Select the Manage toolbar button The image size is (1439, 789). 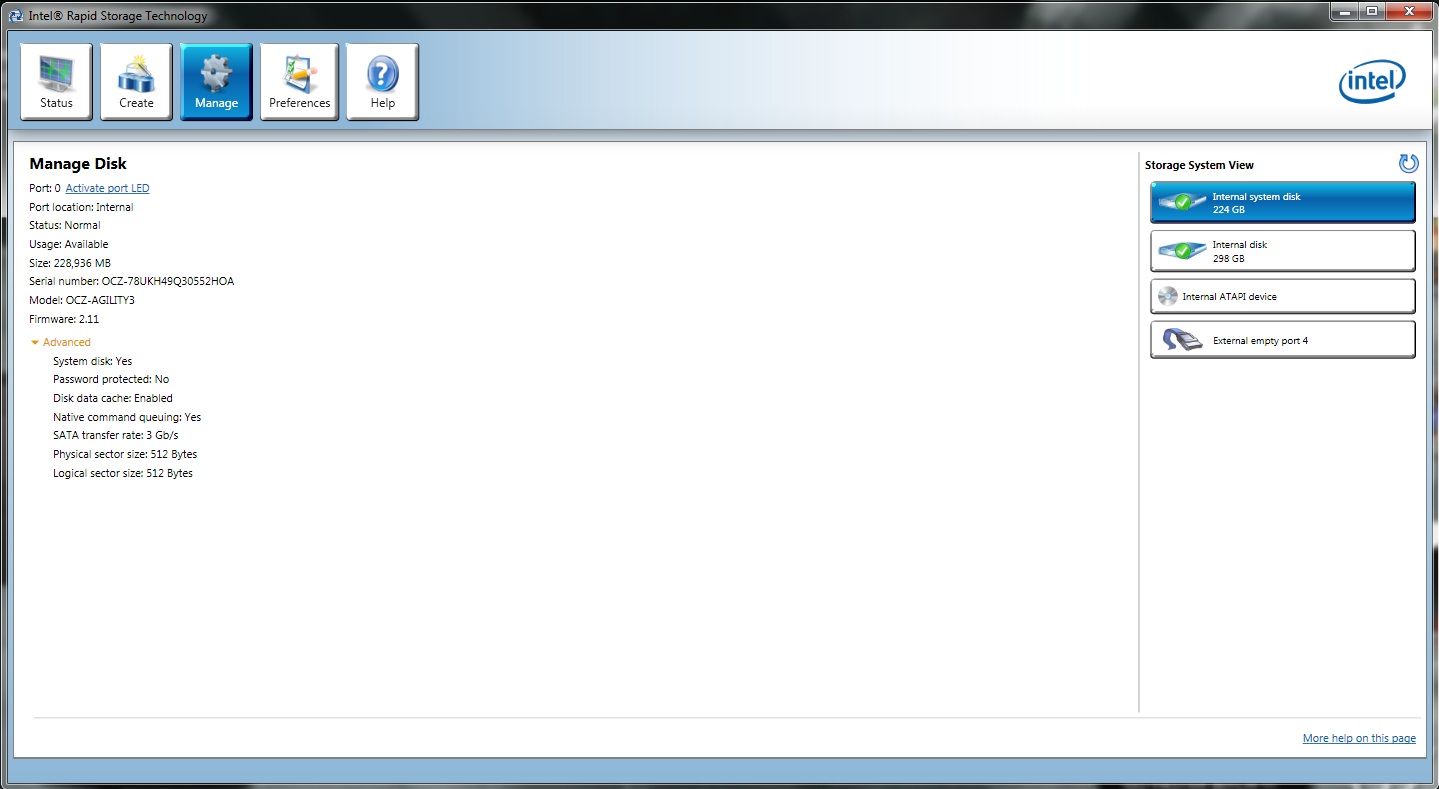[x=216, y=81]
